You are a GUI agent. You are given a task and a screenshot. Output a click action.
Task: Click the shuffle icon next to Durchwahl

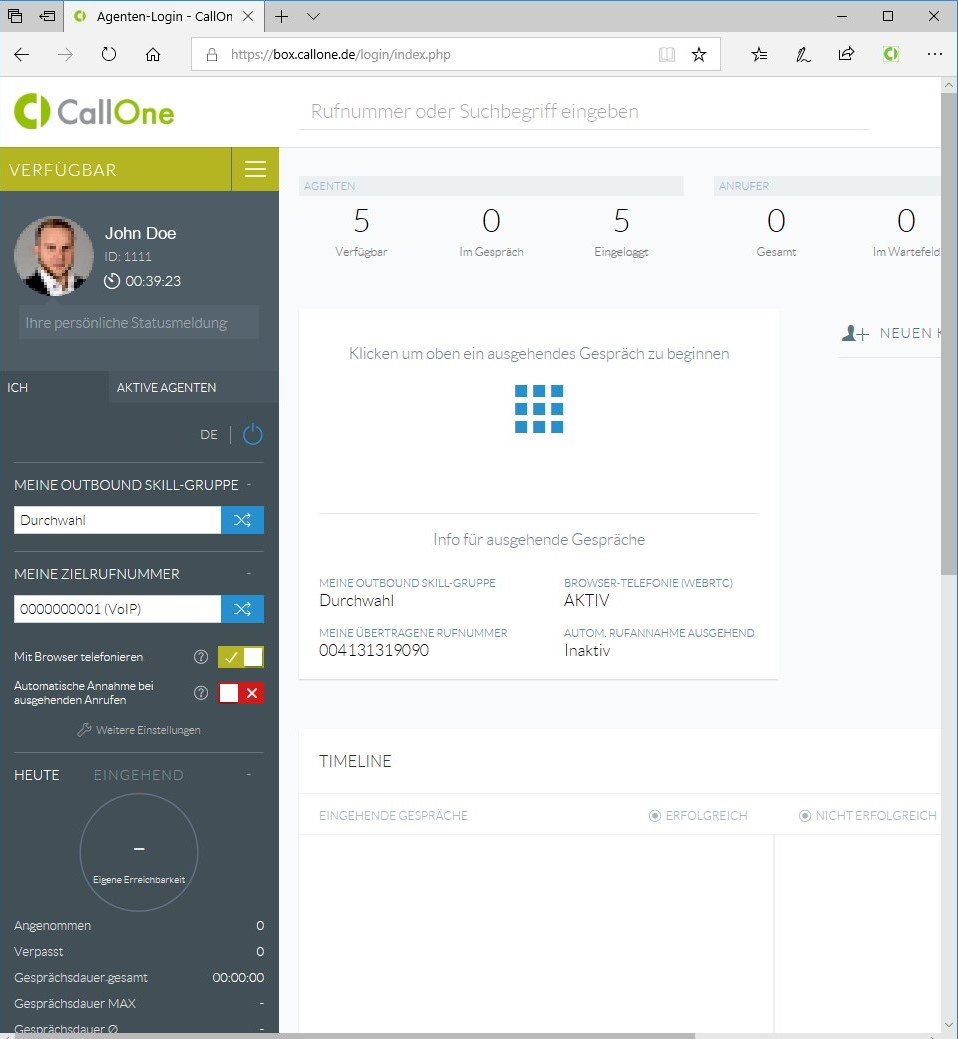[x=242, y=520]
